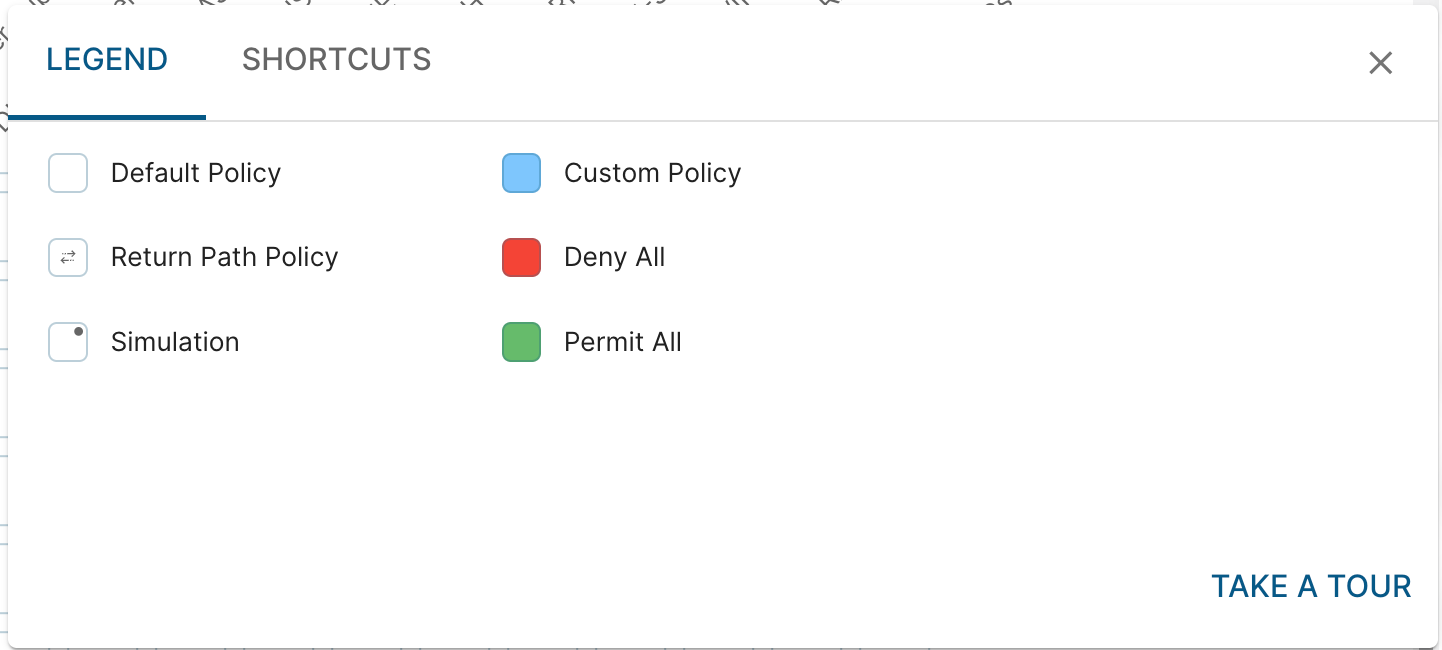Click the "Default Policy" label text
This screenshot has height=650, width=1442.
pos(196,173)
